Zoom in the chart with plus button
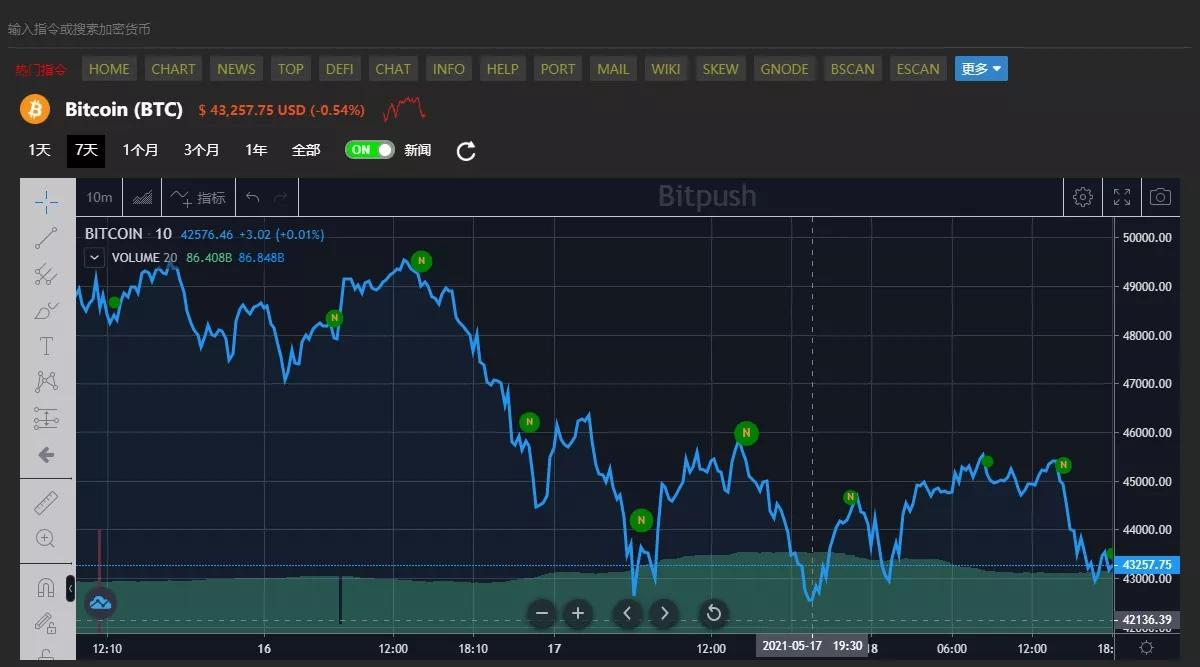 [578, 613]
